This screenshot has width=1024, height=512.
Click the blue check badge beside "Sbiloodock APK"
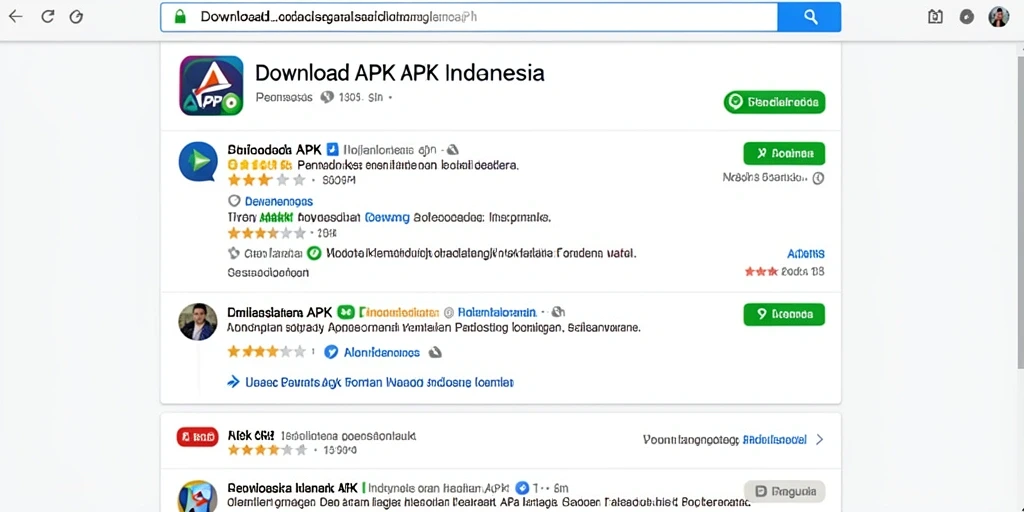click(332, 149)
